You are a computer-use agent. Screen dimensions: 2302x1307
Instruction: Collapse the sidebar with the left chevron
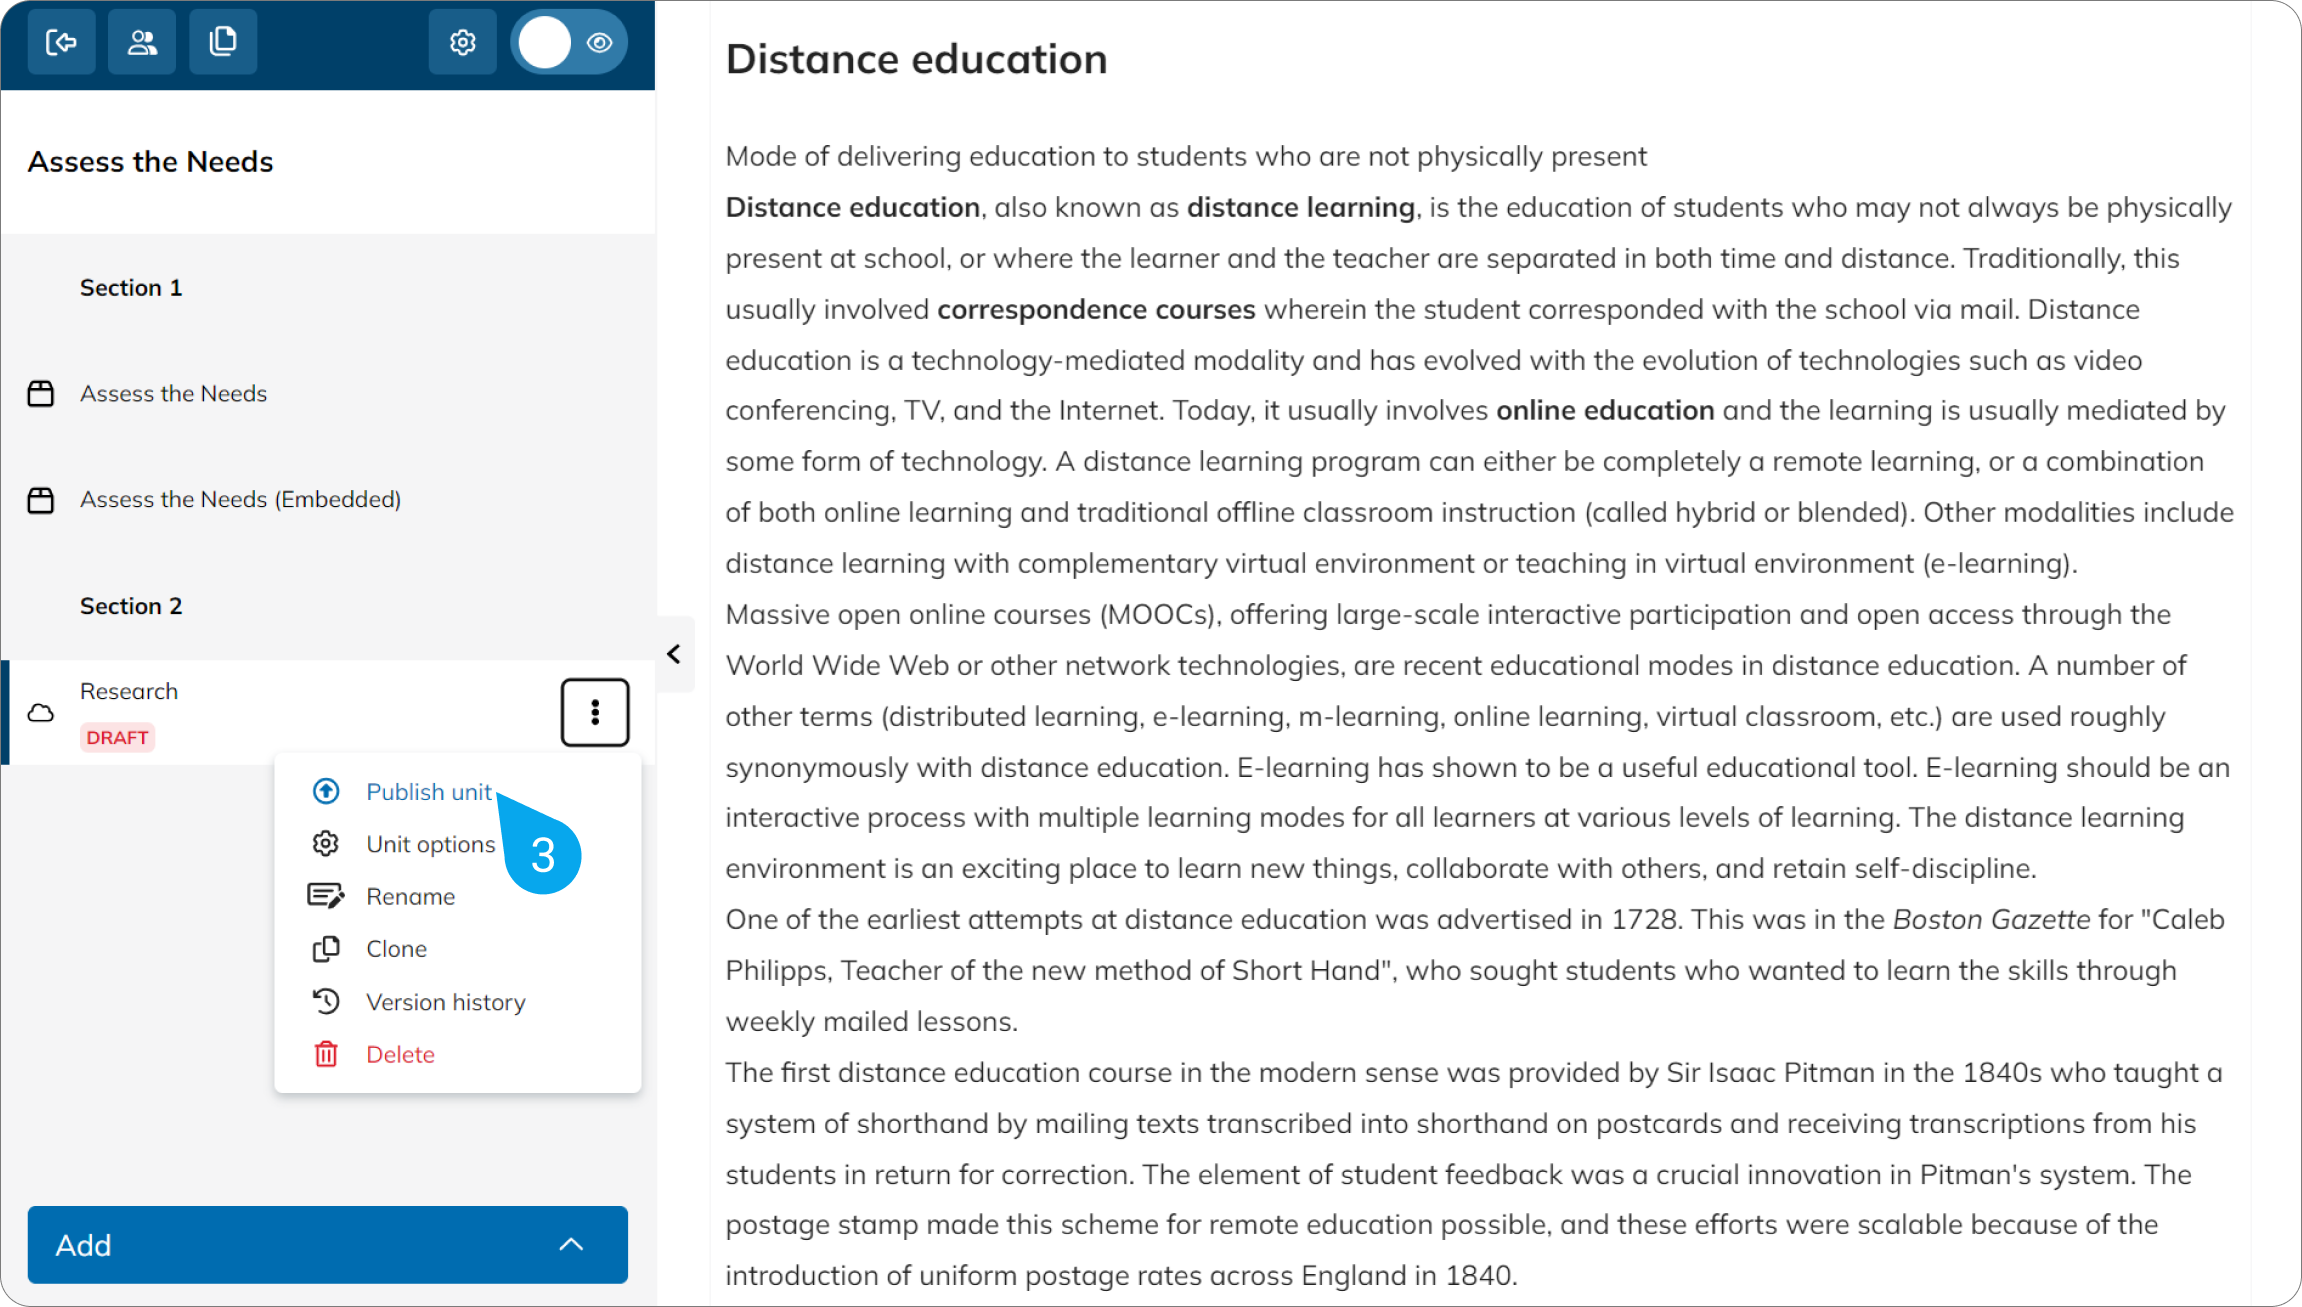[x=675, y=654]
